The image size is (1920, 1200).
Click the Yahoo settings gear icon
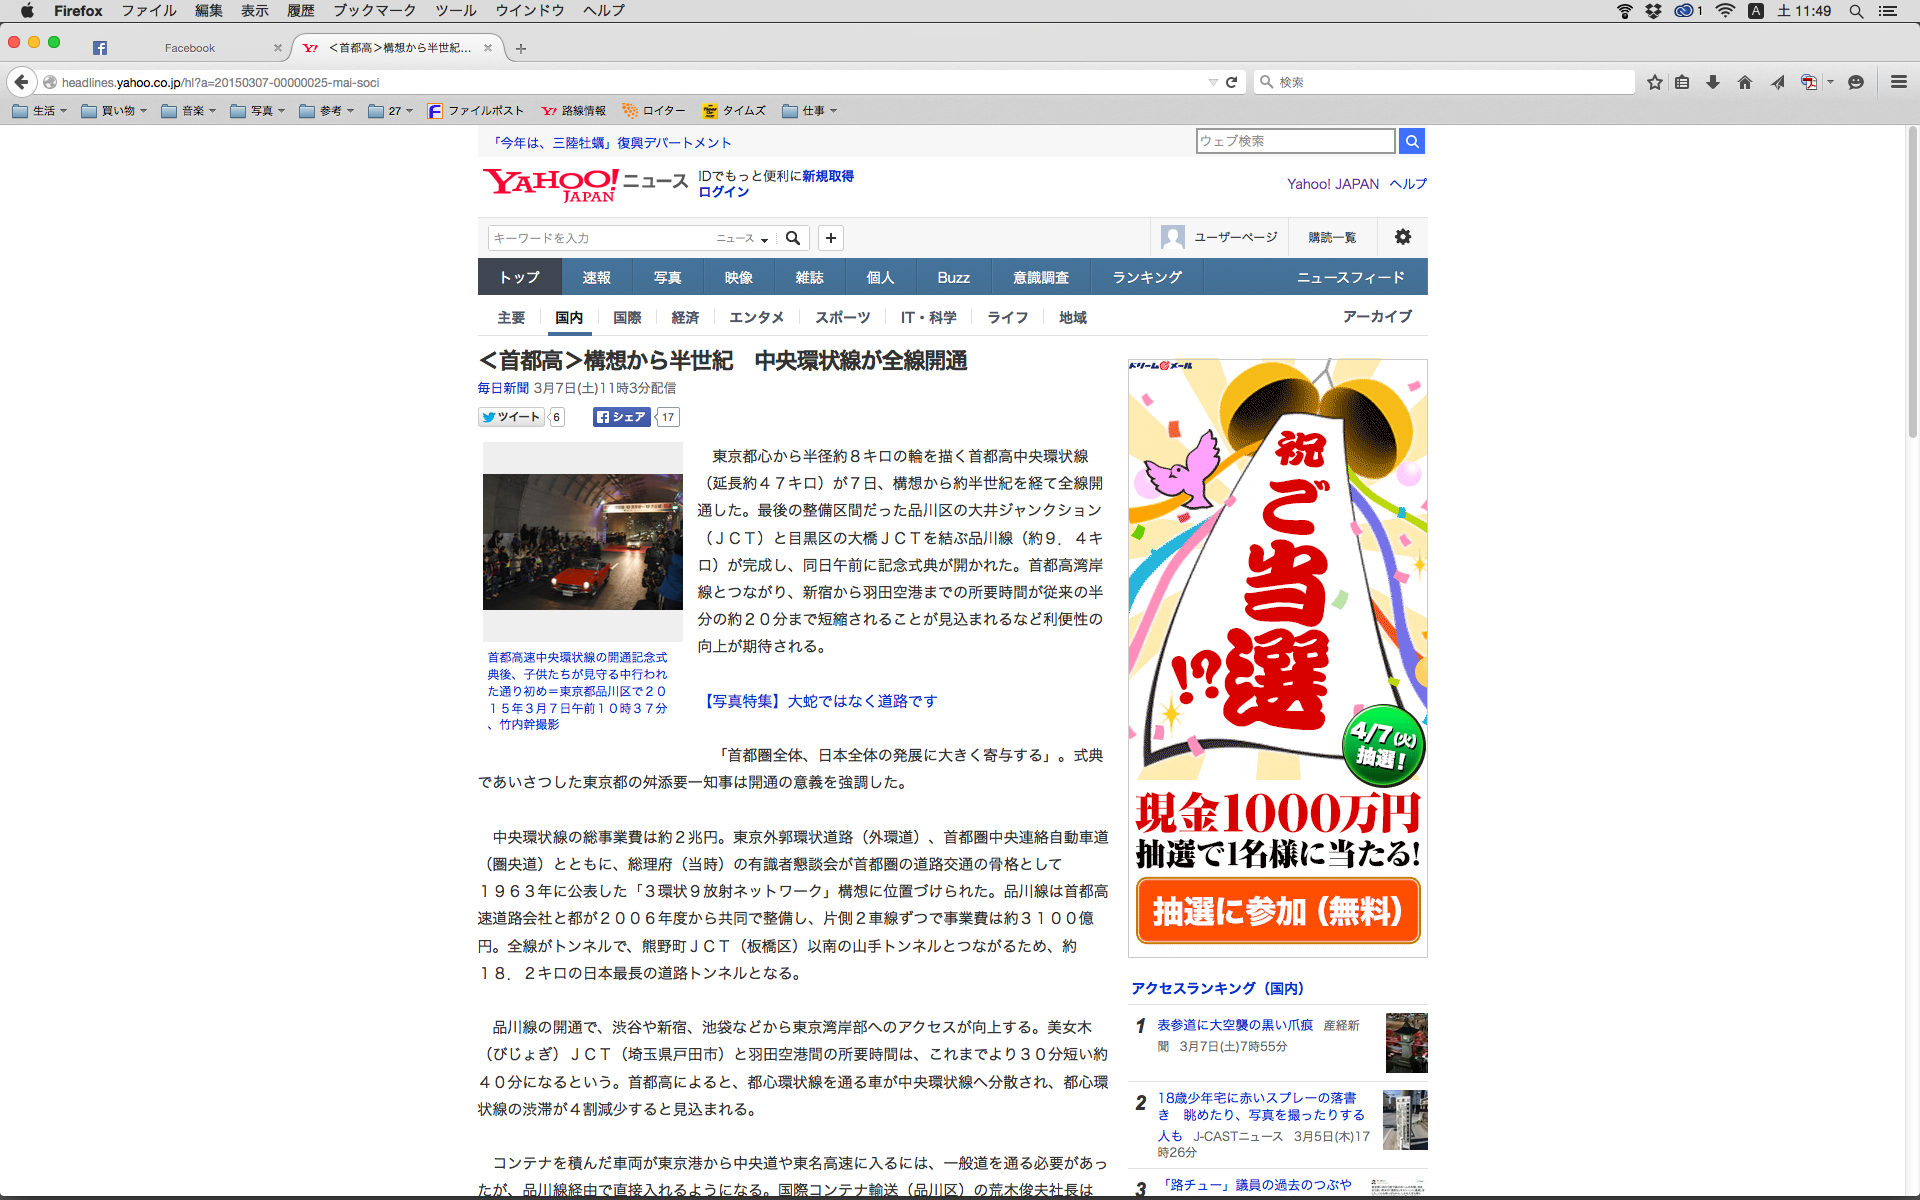(x=1402, y=237)
